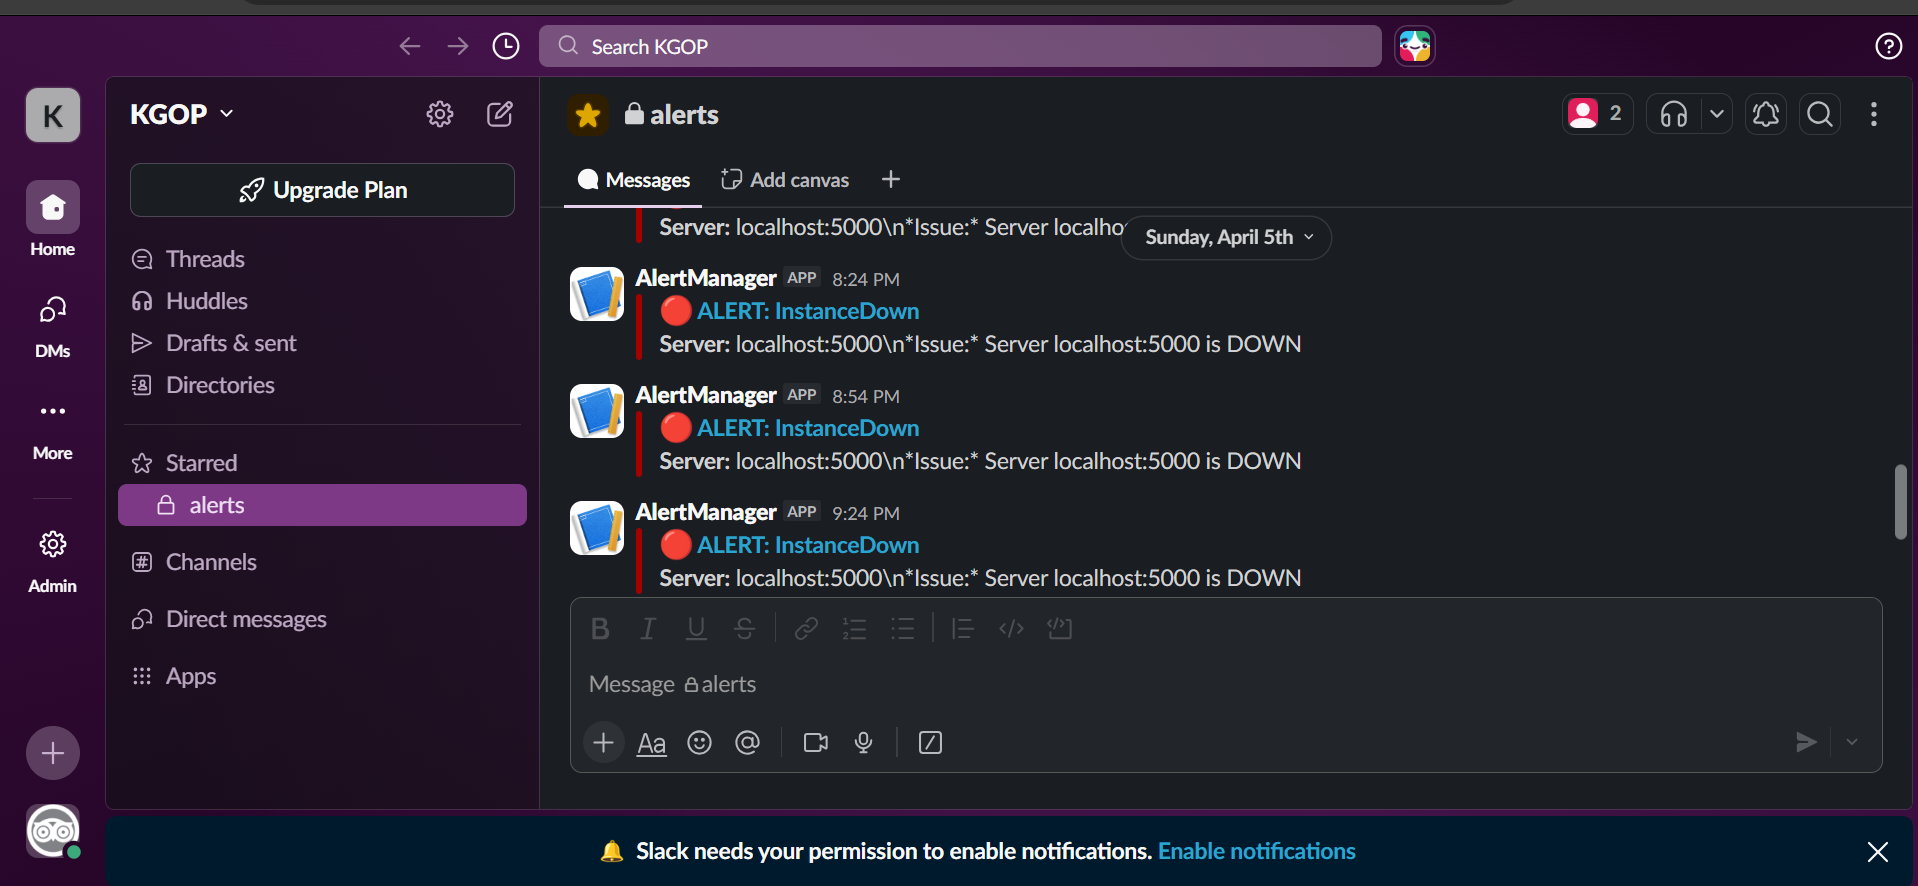Open the Sunday, April 5th date picker

1227,237
